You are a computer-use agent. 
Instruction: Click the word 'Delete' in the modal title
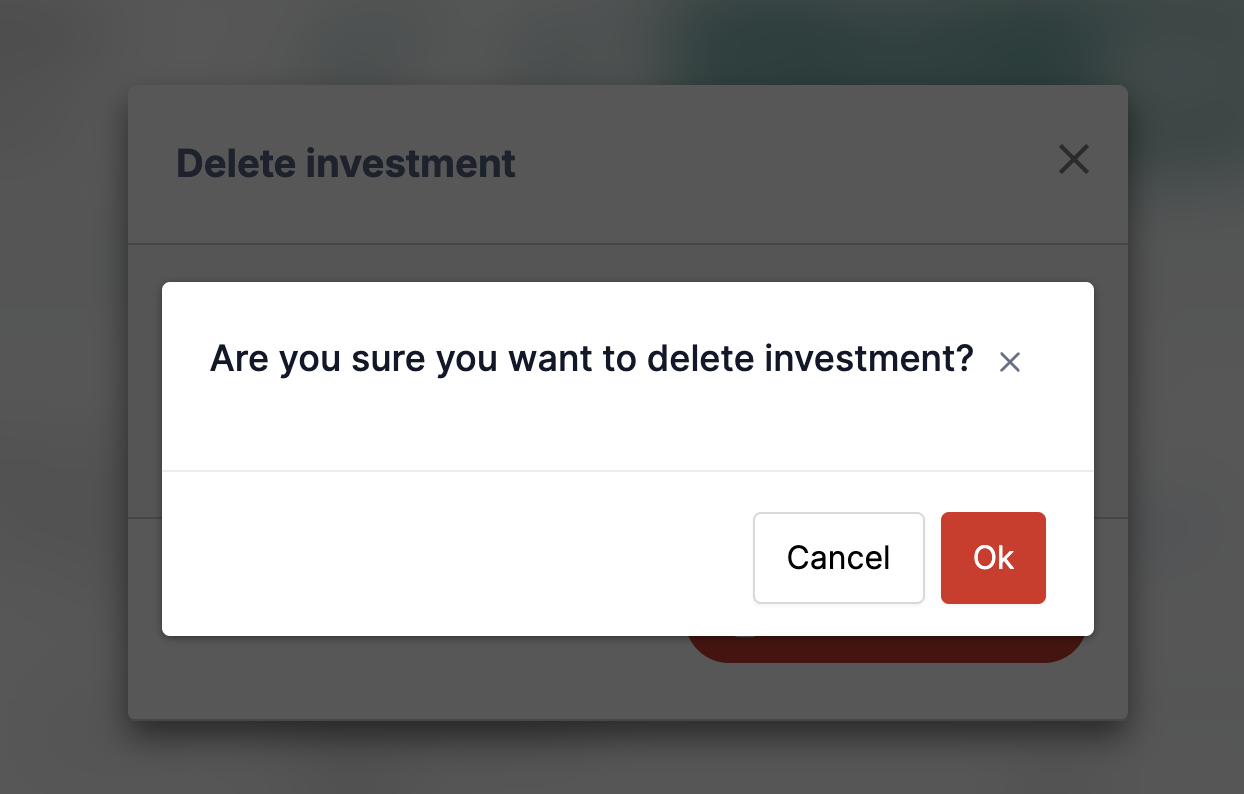(x=236, y=163)
